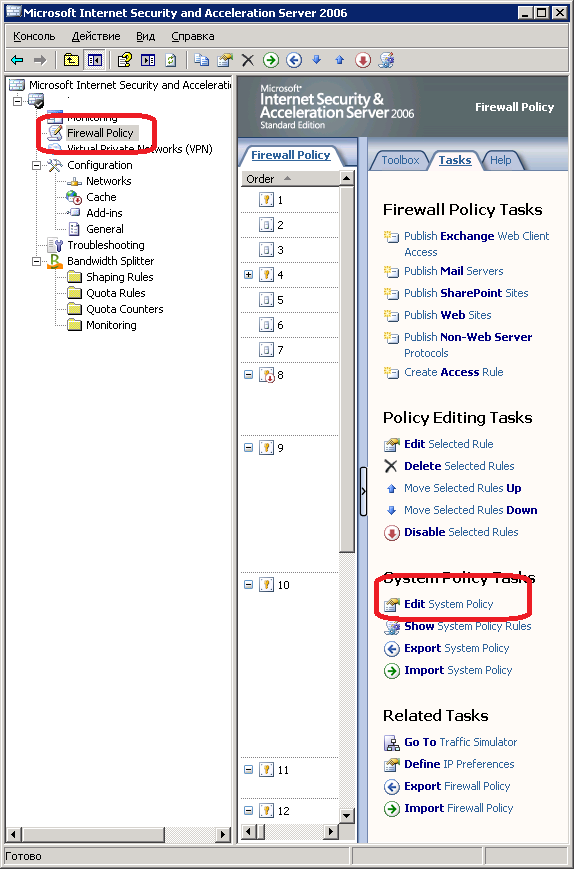
Task: Click Edit System Policy link
Action: [449, 604]
